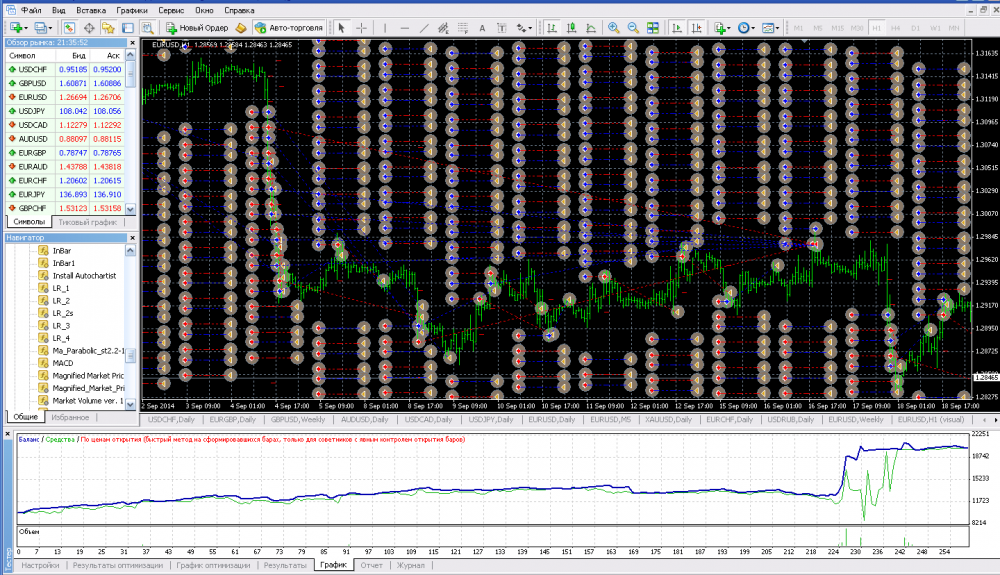Select the MACD item in Navigator
1000x575 pixels.
coord(62,363)
